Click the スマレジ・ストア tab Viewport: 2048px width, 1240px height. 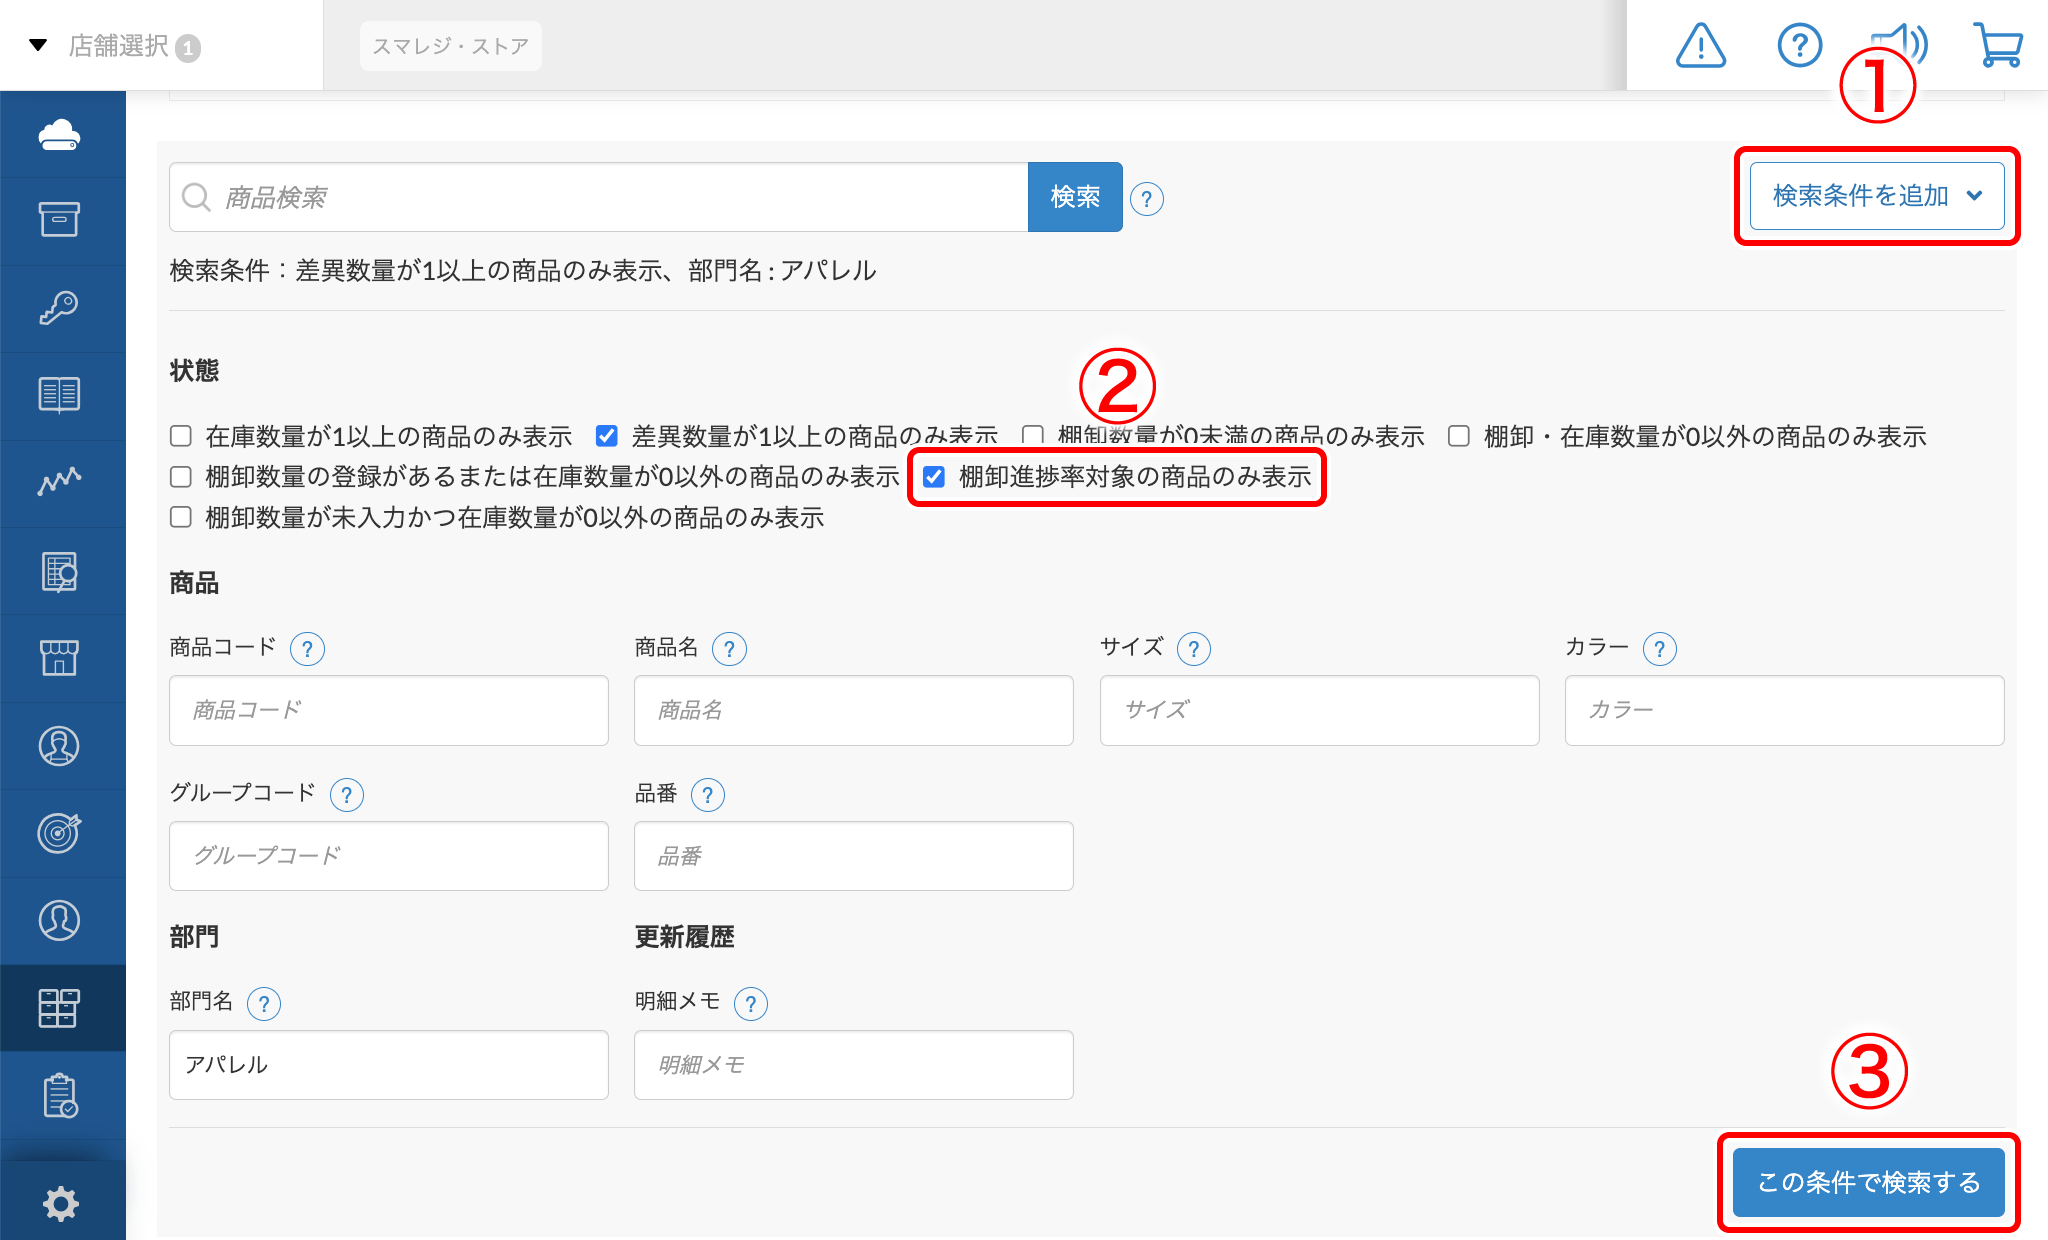click(x=450, y=46)
